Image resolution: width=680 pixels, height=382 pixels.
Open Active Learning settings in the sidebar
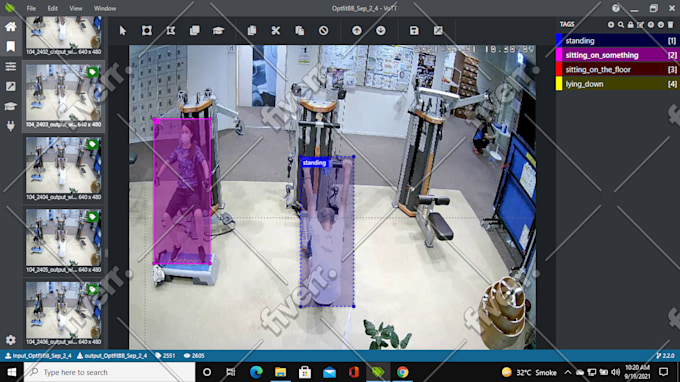[x=10, y=106]
